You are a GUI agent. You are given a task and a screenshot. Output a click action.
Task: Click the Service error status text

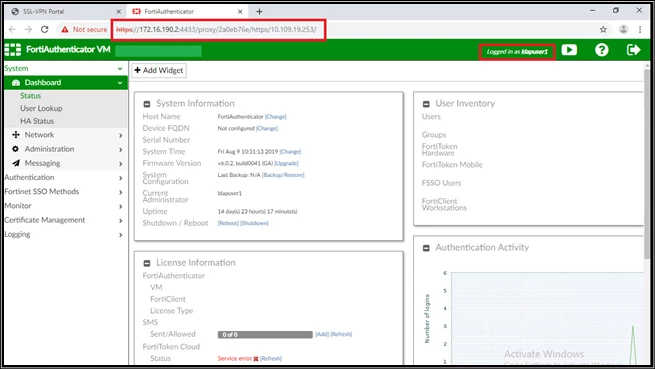coord(235,359)
